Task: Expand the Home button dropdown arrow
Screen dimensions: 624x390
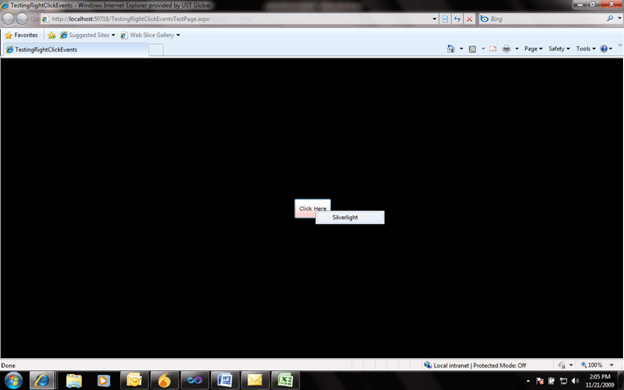Action: tap(461, 49)
